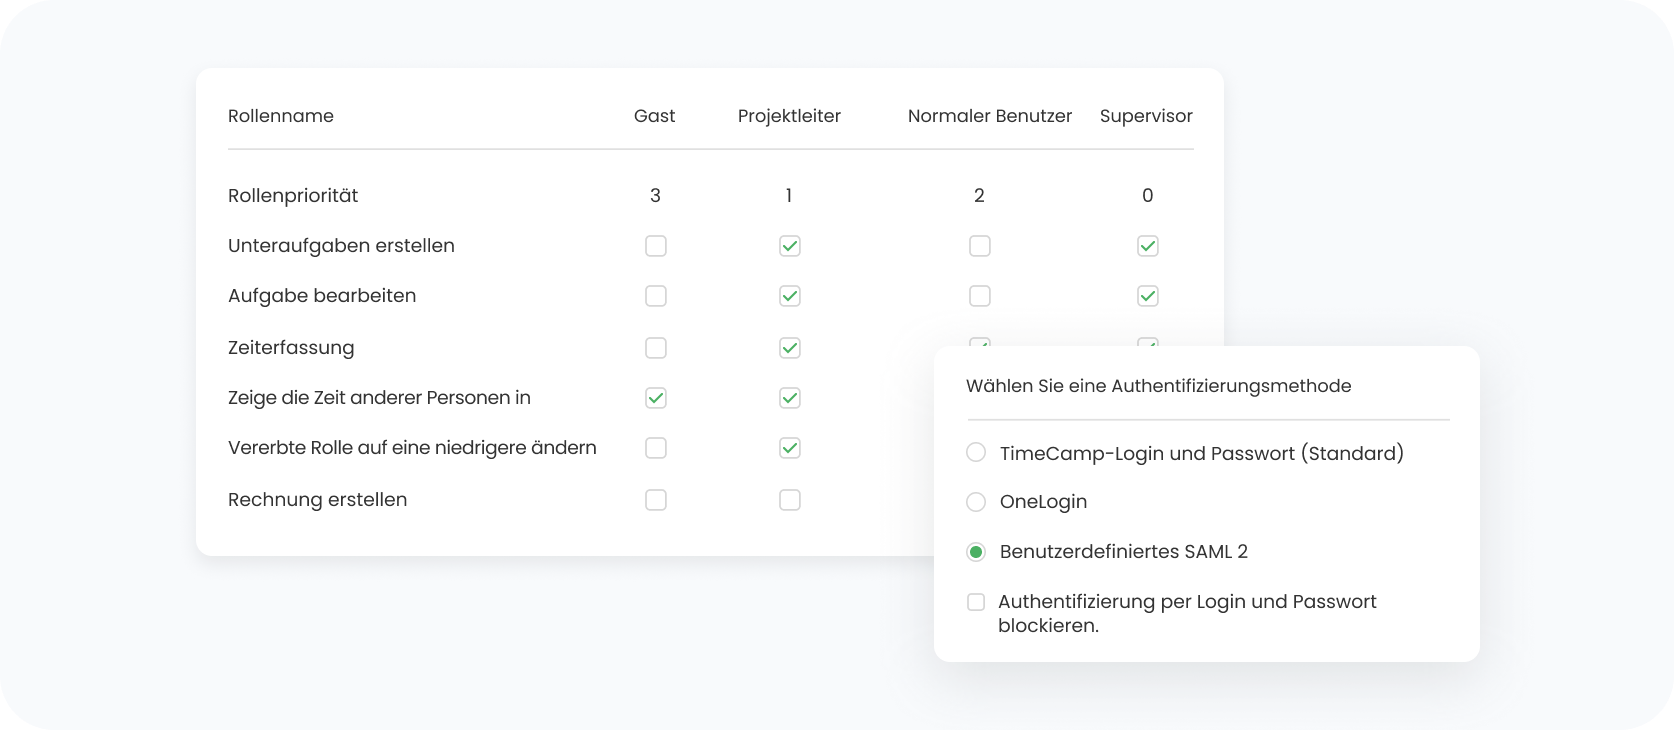The width and height of the screenshot is (1674, 730).
Task: Choose OneLogin authentication method
Action: [x=976, y=502]
